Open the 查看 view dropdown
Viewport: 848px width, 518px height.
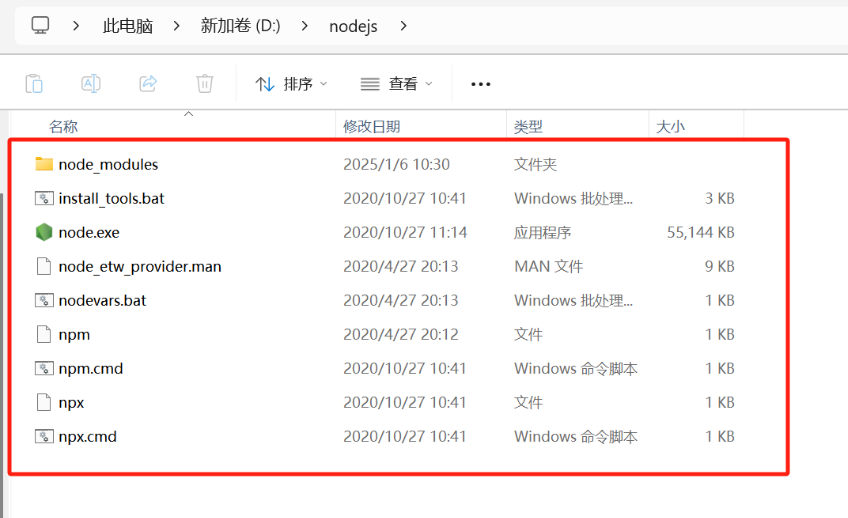pos(396,84)
